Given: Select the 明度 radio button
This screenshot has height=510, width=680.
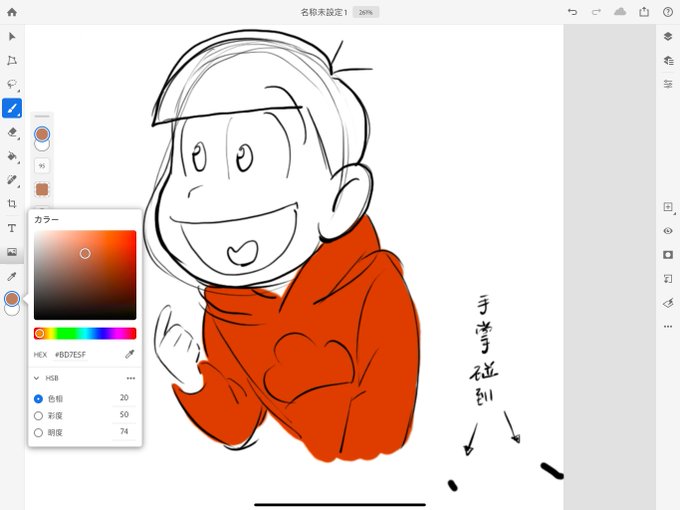Looking at the screenshot, I should point(38,432).
